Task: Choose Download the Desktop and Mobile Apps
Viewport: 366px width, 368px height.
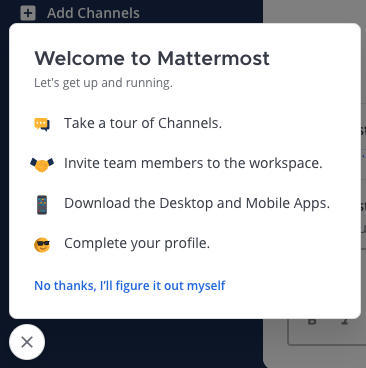Action: pos(197,203)
